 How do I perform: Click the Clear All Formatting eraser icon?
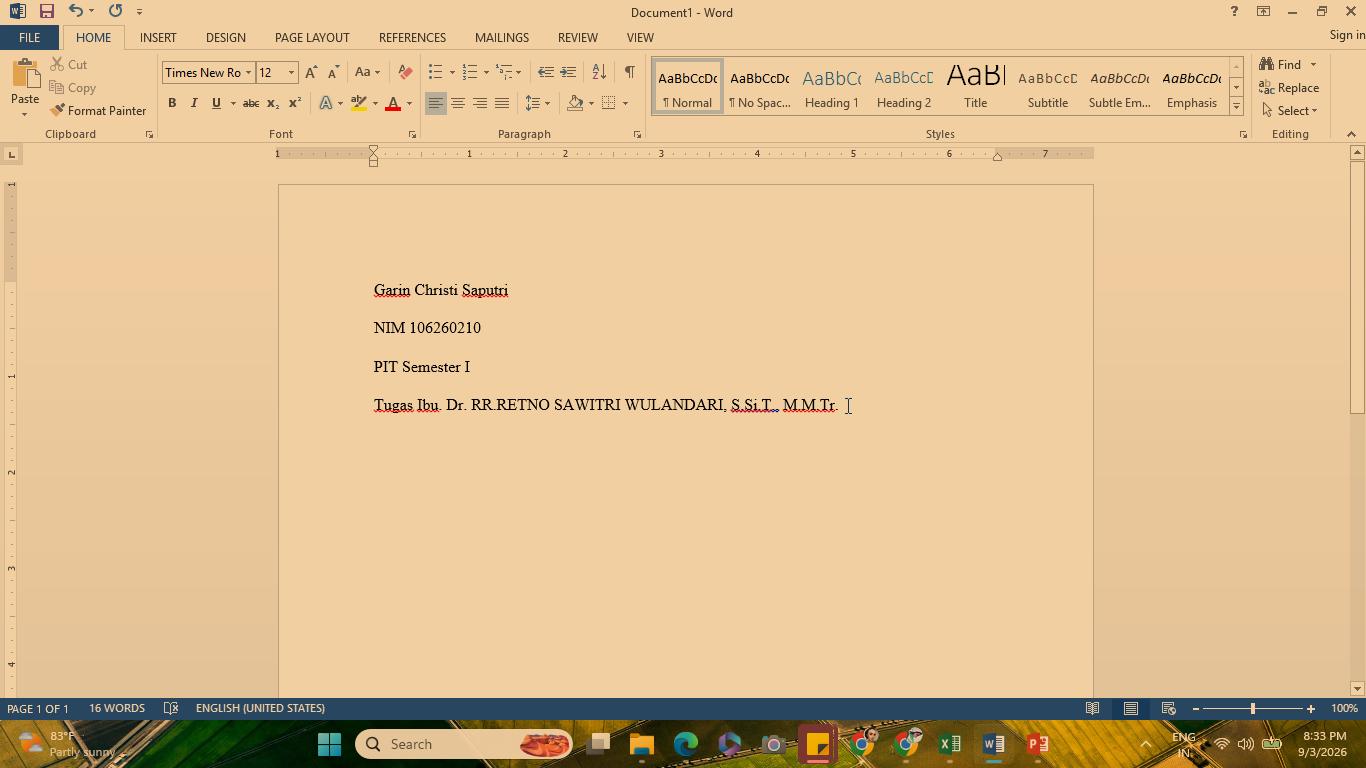[x=405, y=72]
